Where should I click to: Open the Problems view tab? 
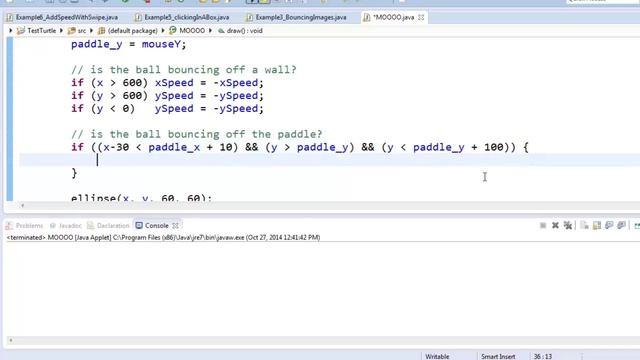coord(29,225)
